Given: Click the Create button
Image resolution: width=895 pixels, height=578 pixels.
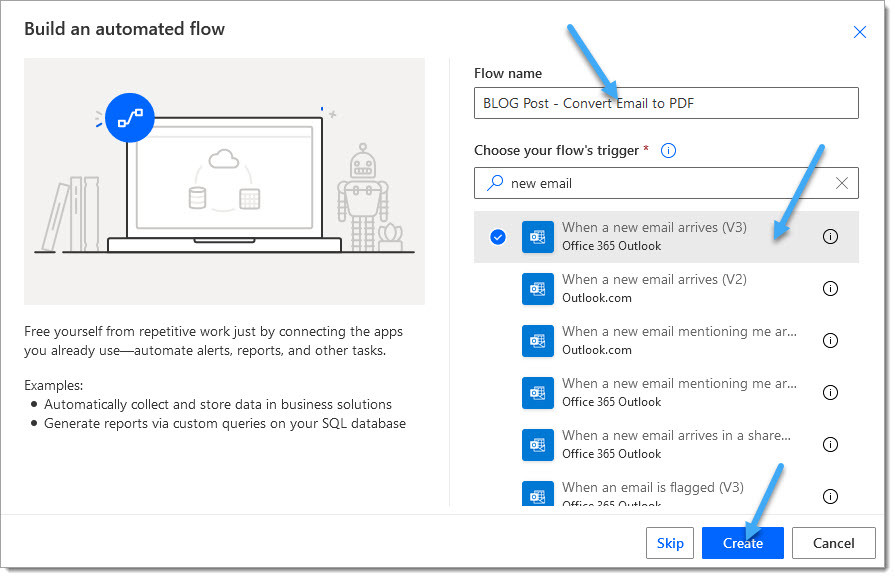Looking at the screenshot, I should [x=742, y=543].
